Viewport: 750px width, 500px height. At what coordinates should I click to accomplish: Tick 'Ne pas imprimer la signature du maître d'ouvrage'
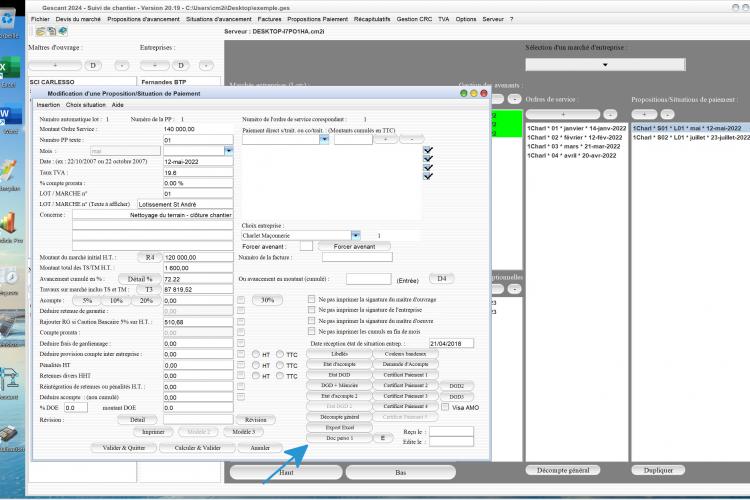311,300
